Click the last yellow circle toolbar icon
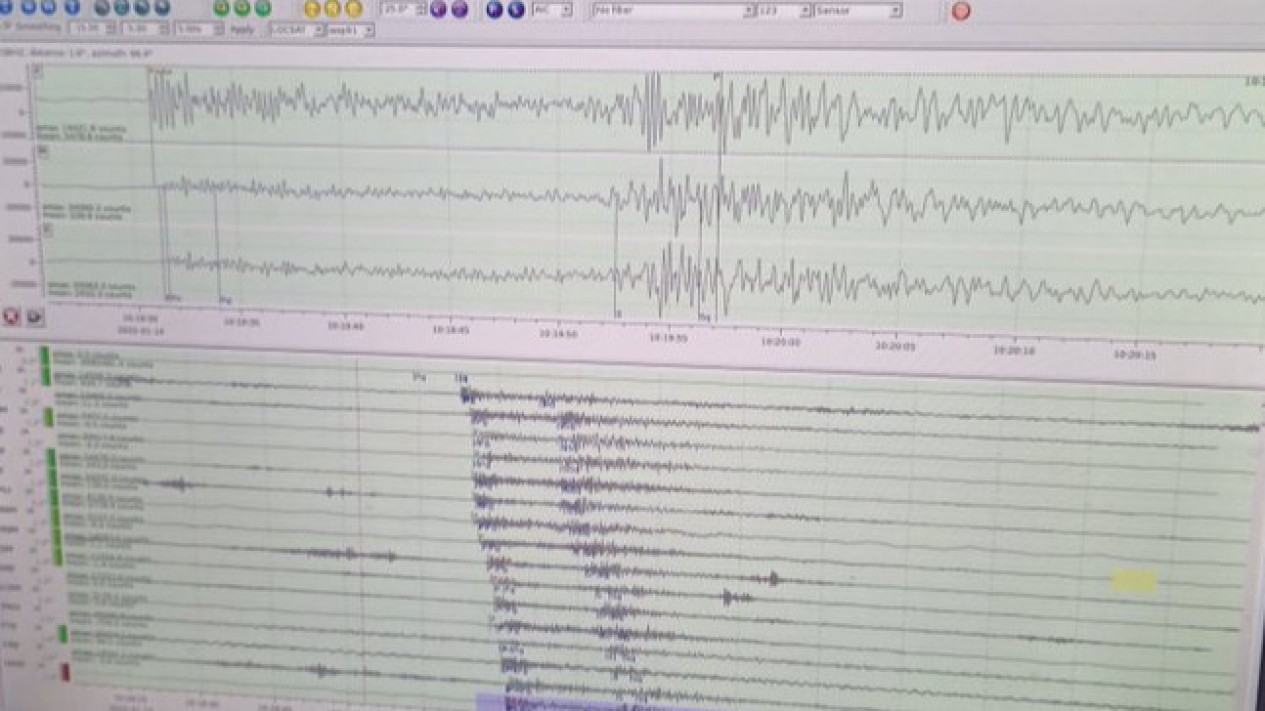 (x=354, y=9)
